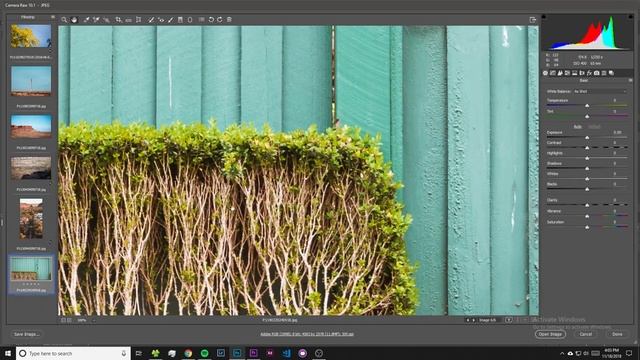Select the Spot Removal tool
The height and width of the screenshot is (360, 640).
point(151,20)
